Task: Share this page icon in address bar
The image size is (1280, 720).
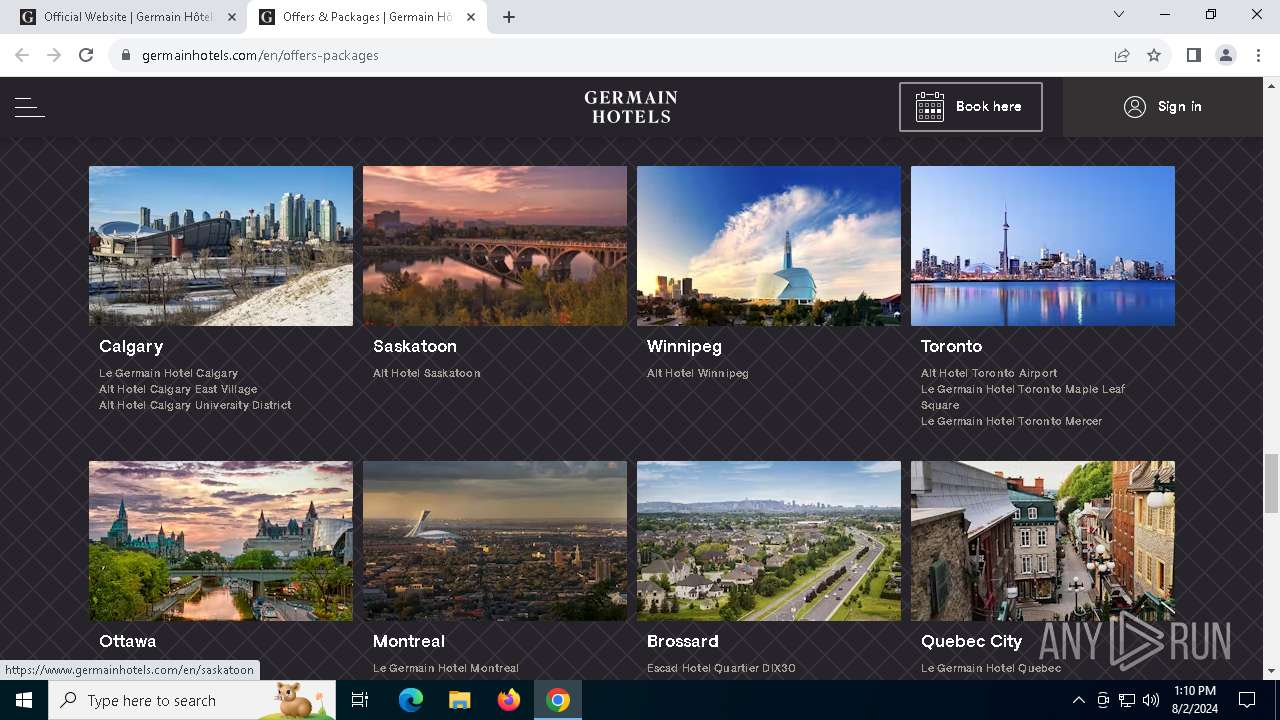Action: (1122, 55)
